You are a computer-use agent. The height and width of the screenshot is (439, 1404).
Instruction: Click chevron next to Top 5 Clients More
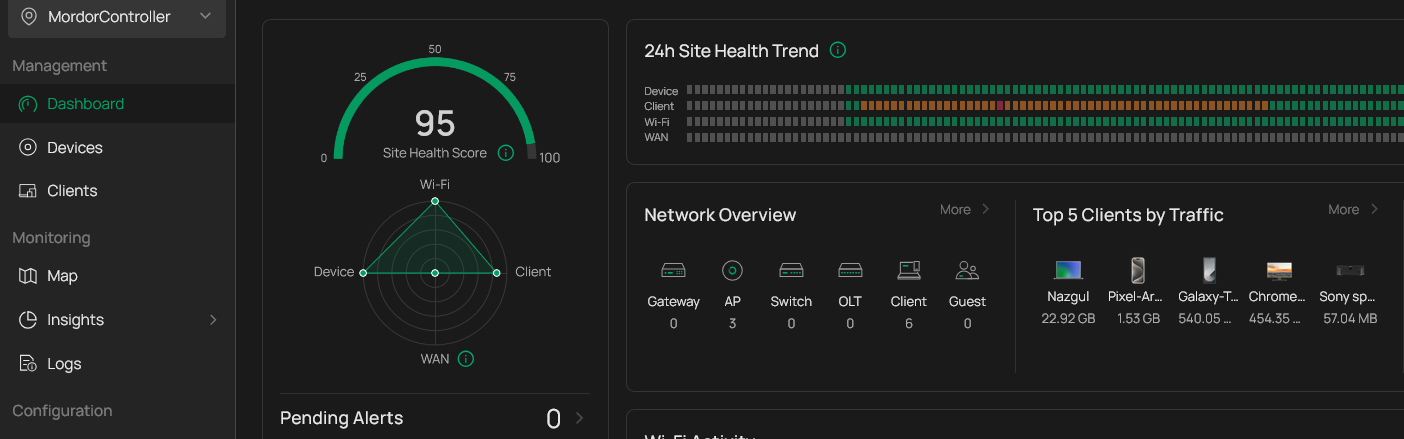(x=1374, y=209)
